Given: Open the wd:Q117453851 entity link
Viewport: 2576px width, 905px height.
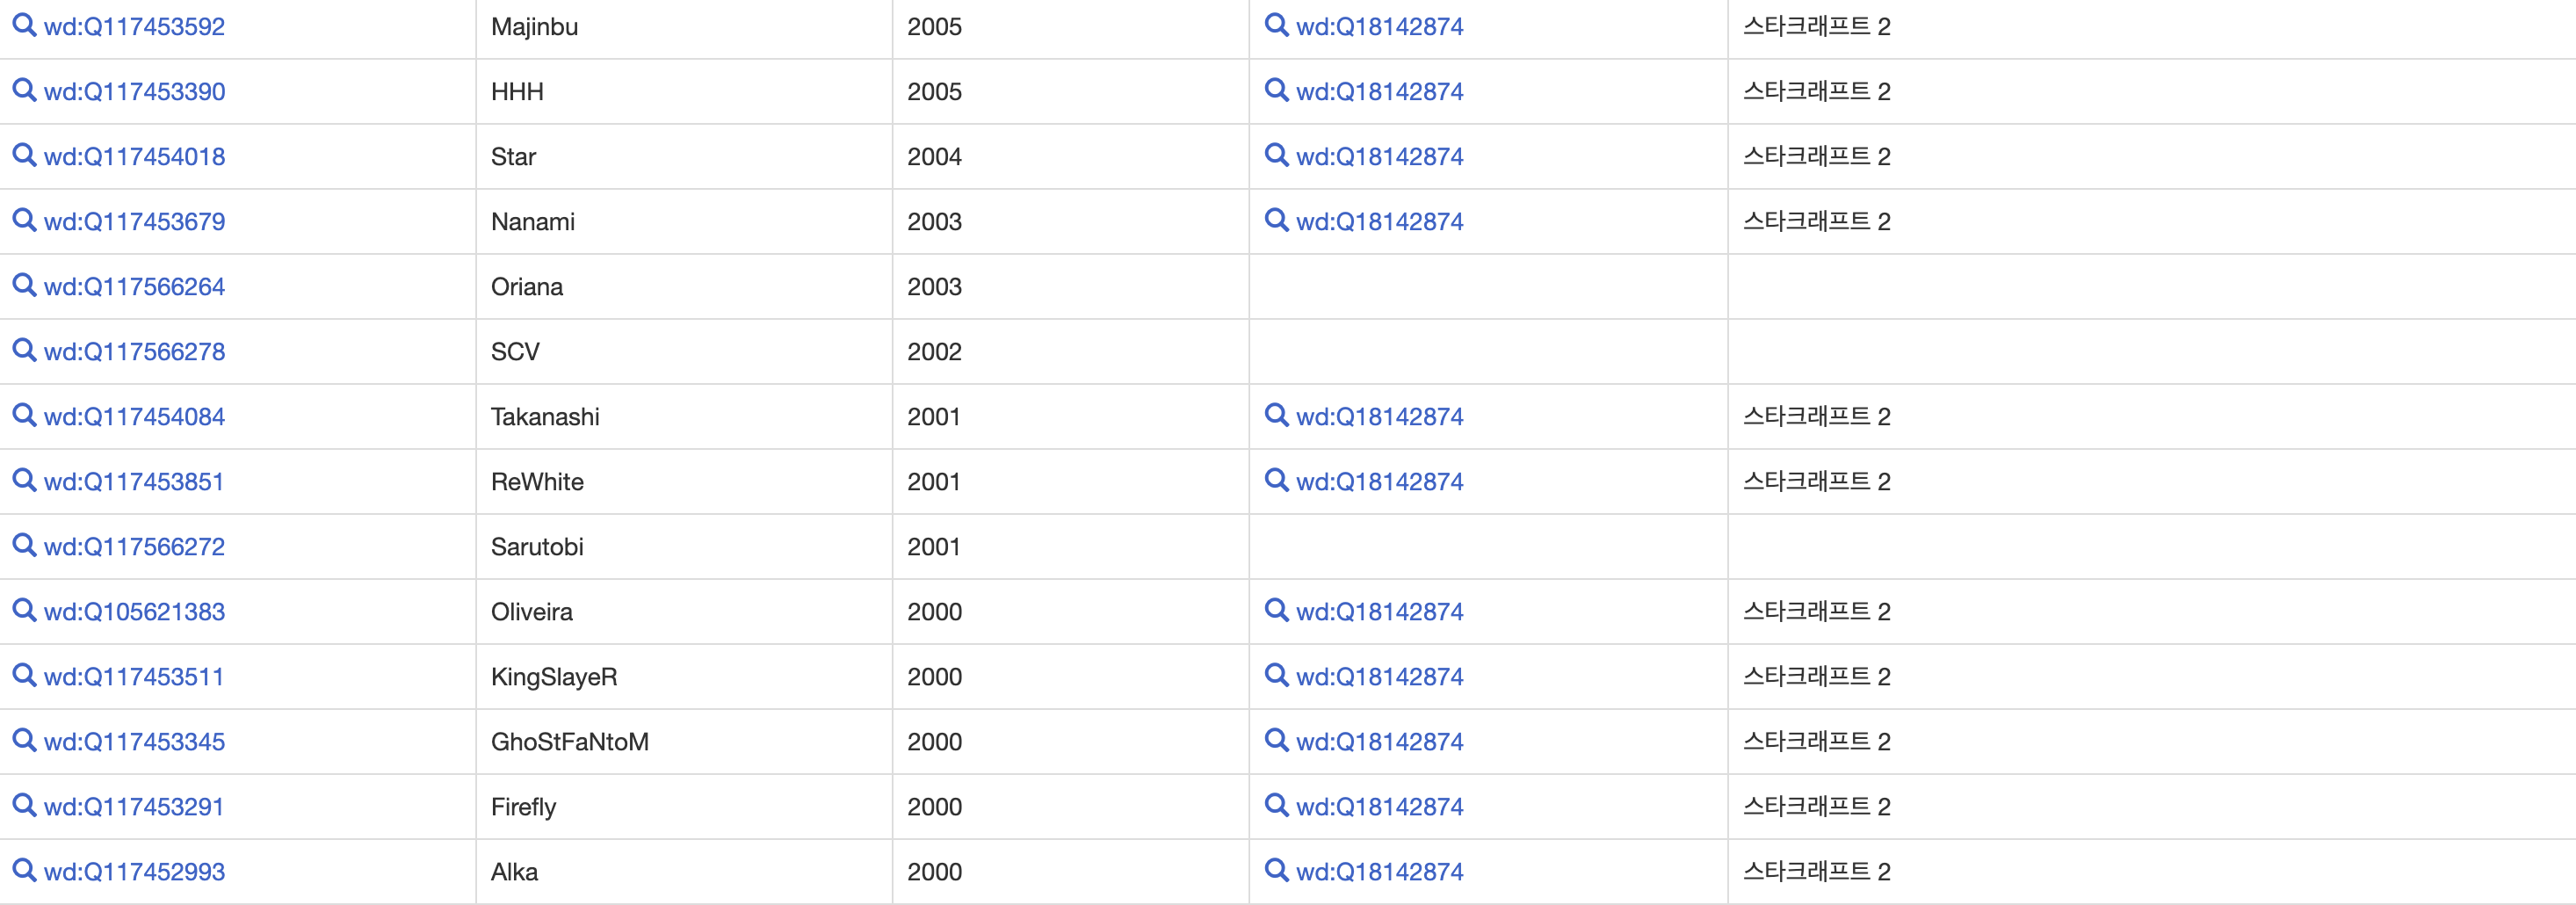Looking at the screenshot, I should pyautogui.click(x=134, y=482).
